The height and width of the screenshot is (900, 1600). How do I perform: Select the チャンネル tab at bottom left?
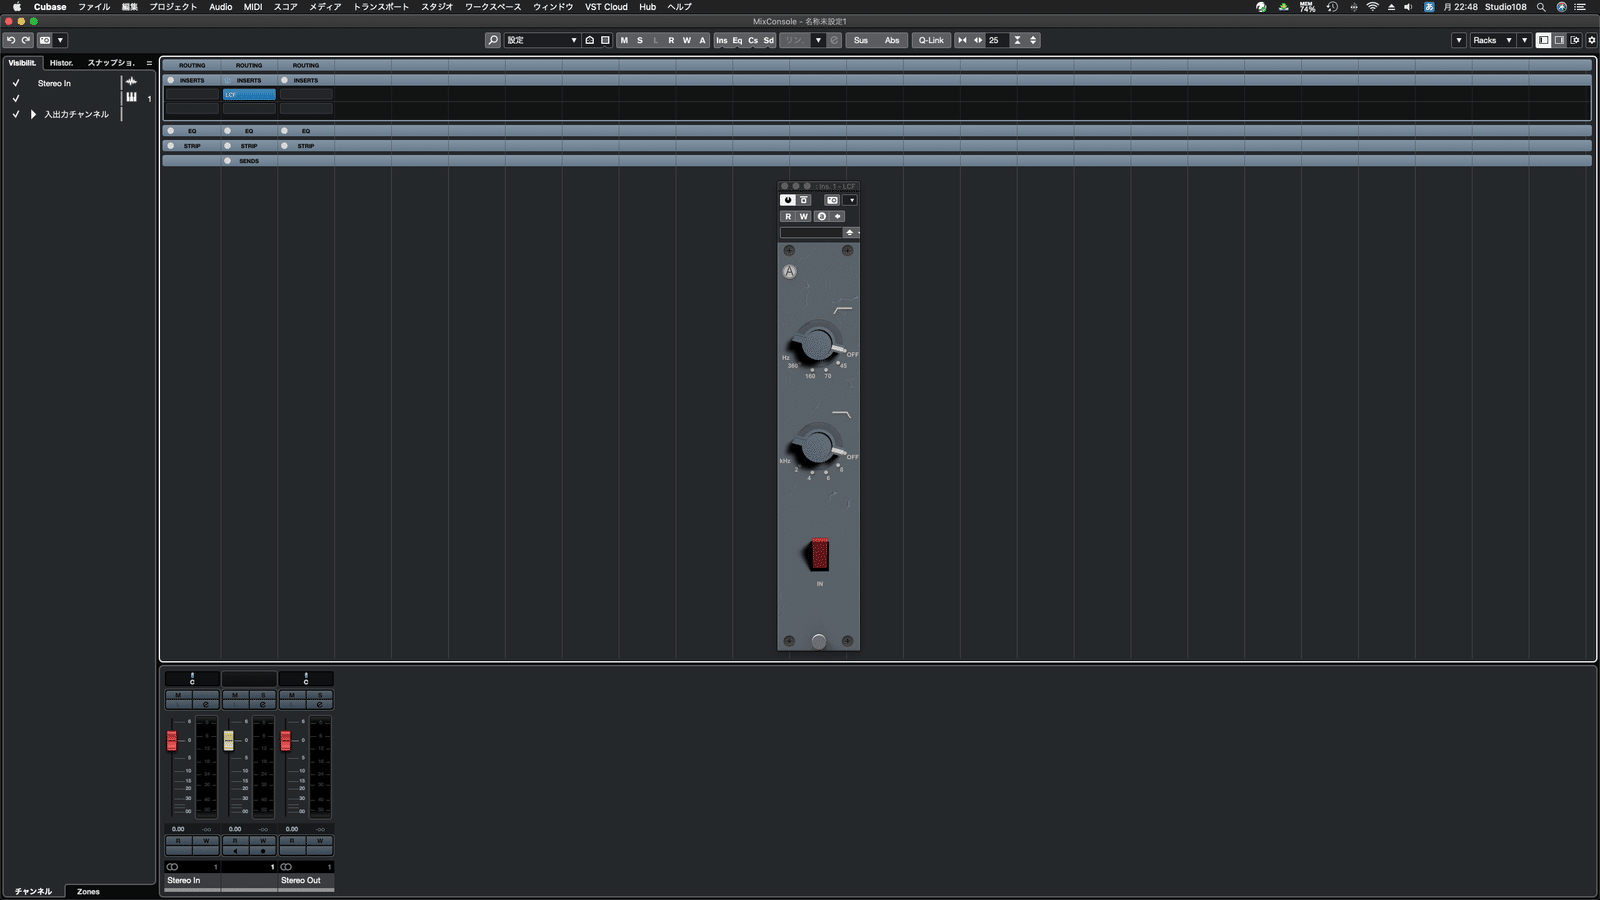[33, 891]
